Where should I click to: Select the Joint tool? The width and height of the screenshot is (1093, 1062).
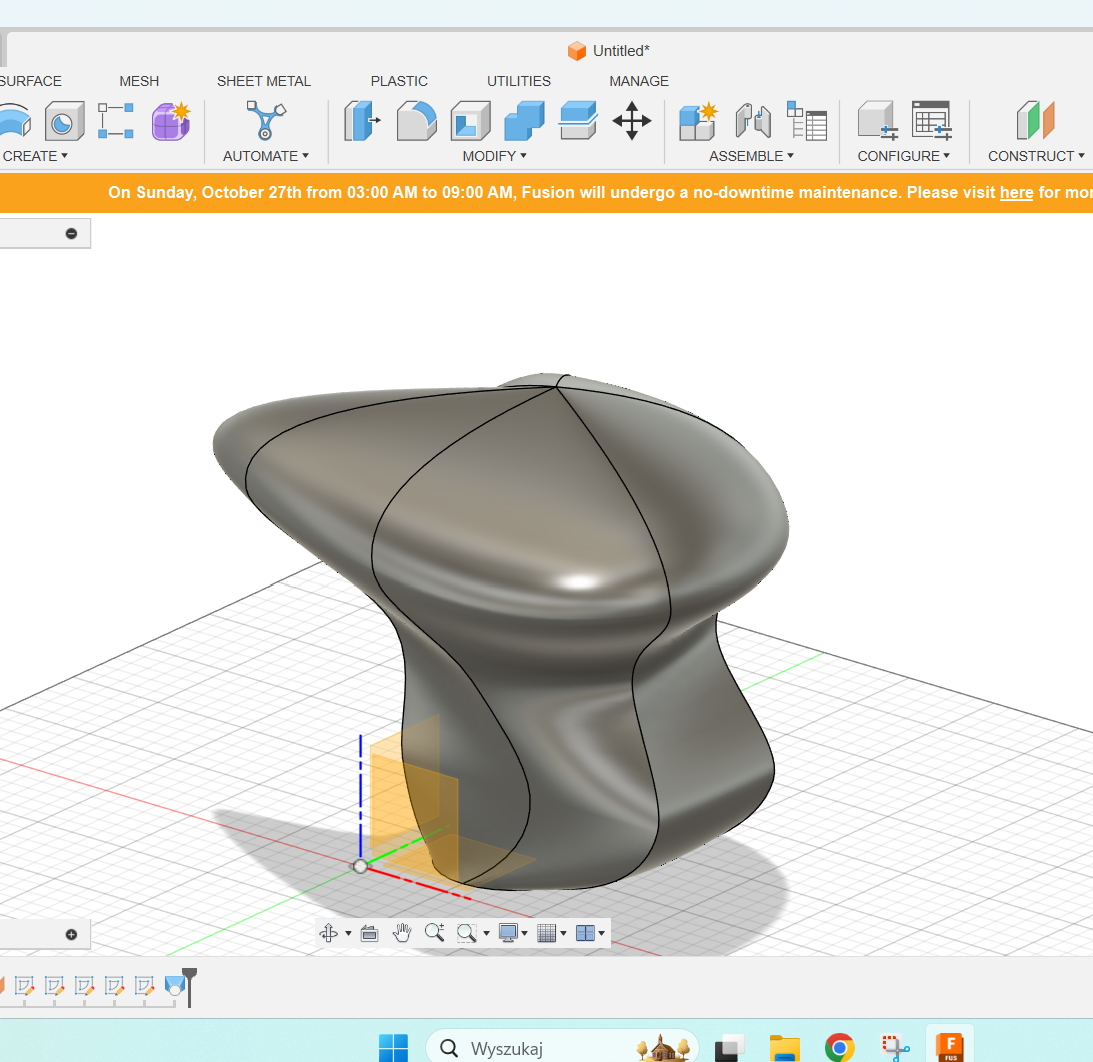pos(753,121)
